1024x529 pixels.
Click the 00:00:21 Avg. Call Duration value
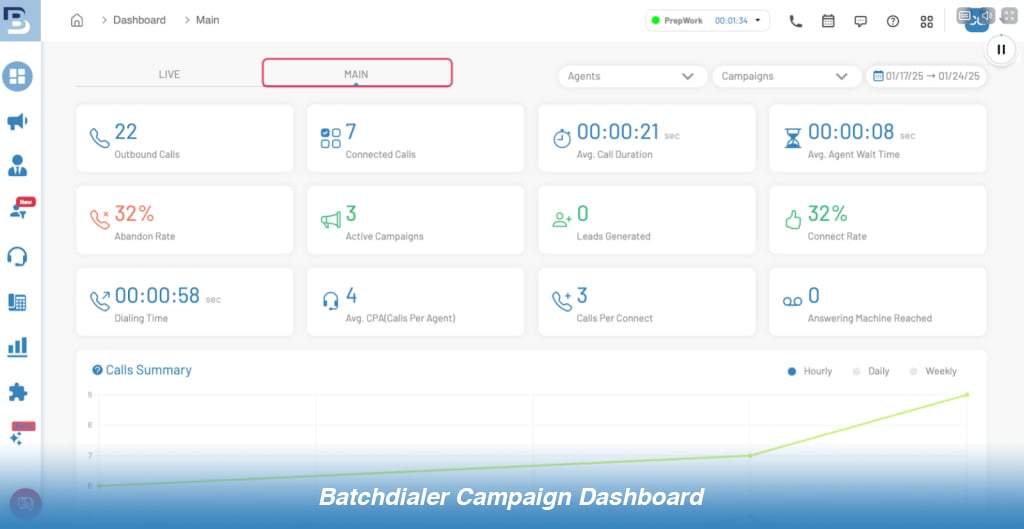coord(618,132)
